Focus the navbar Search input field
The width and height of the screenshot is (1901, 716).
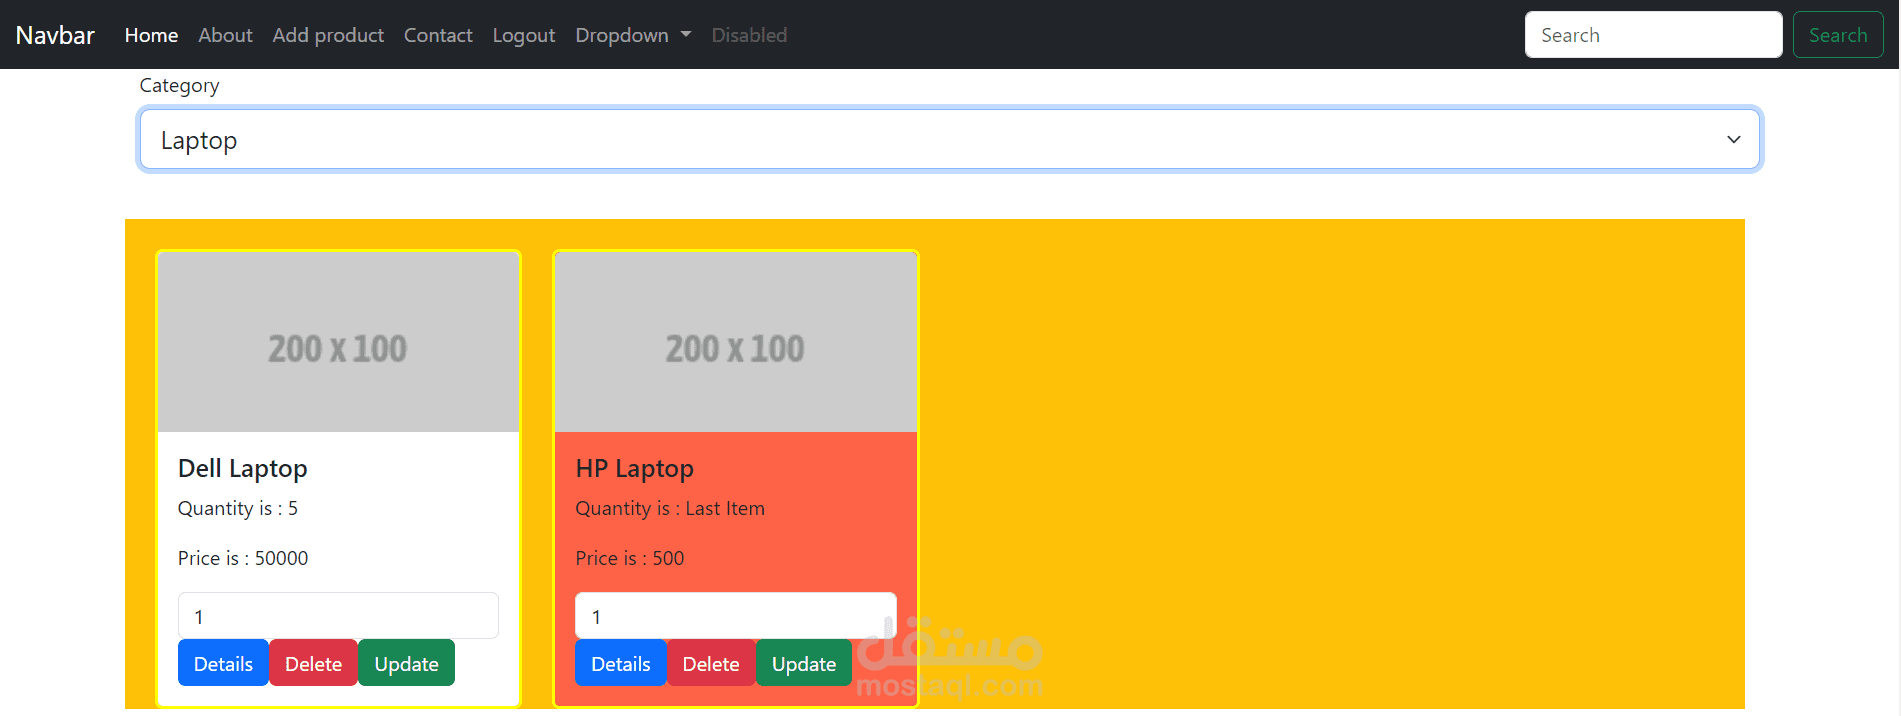1653,35
